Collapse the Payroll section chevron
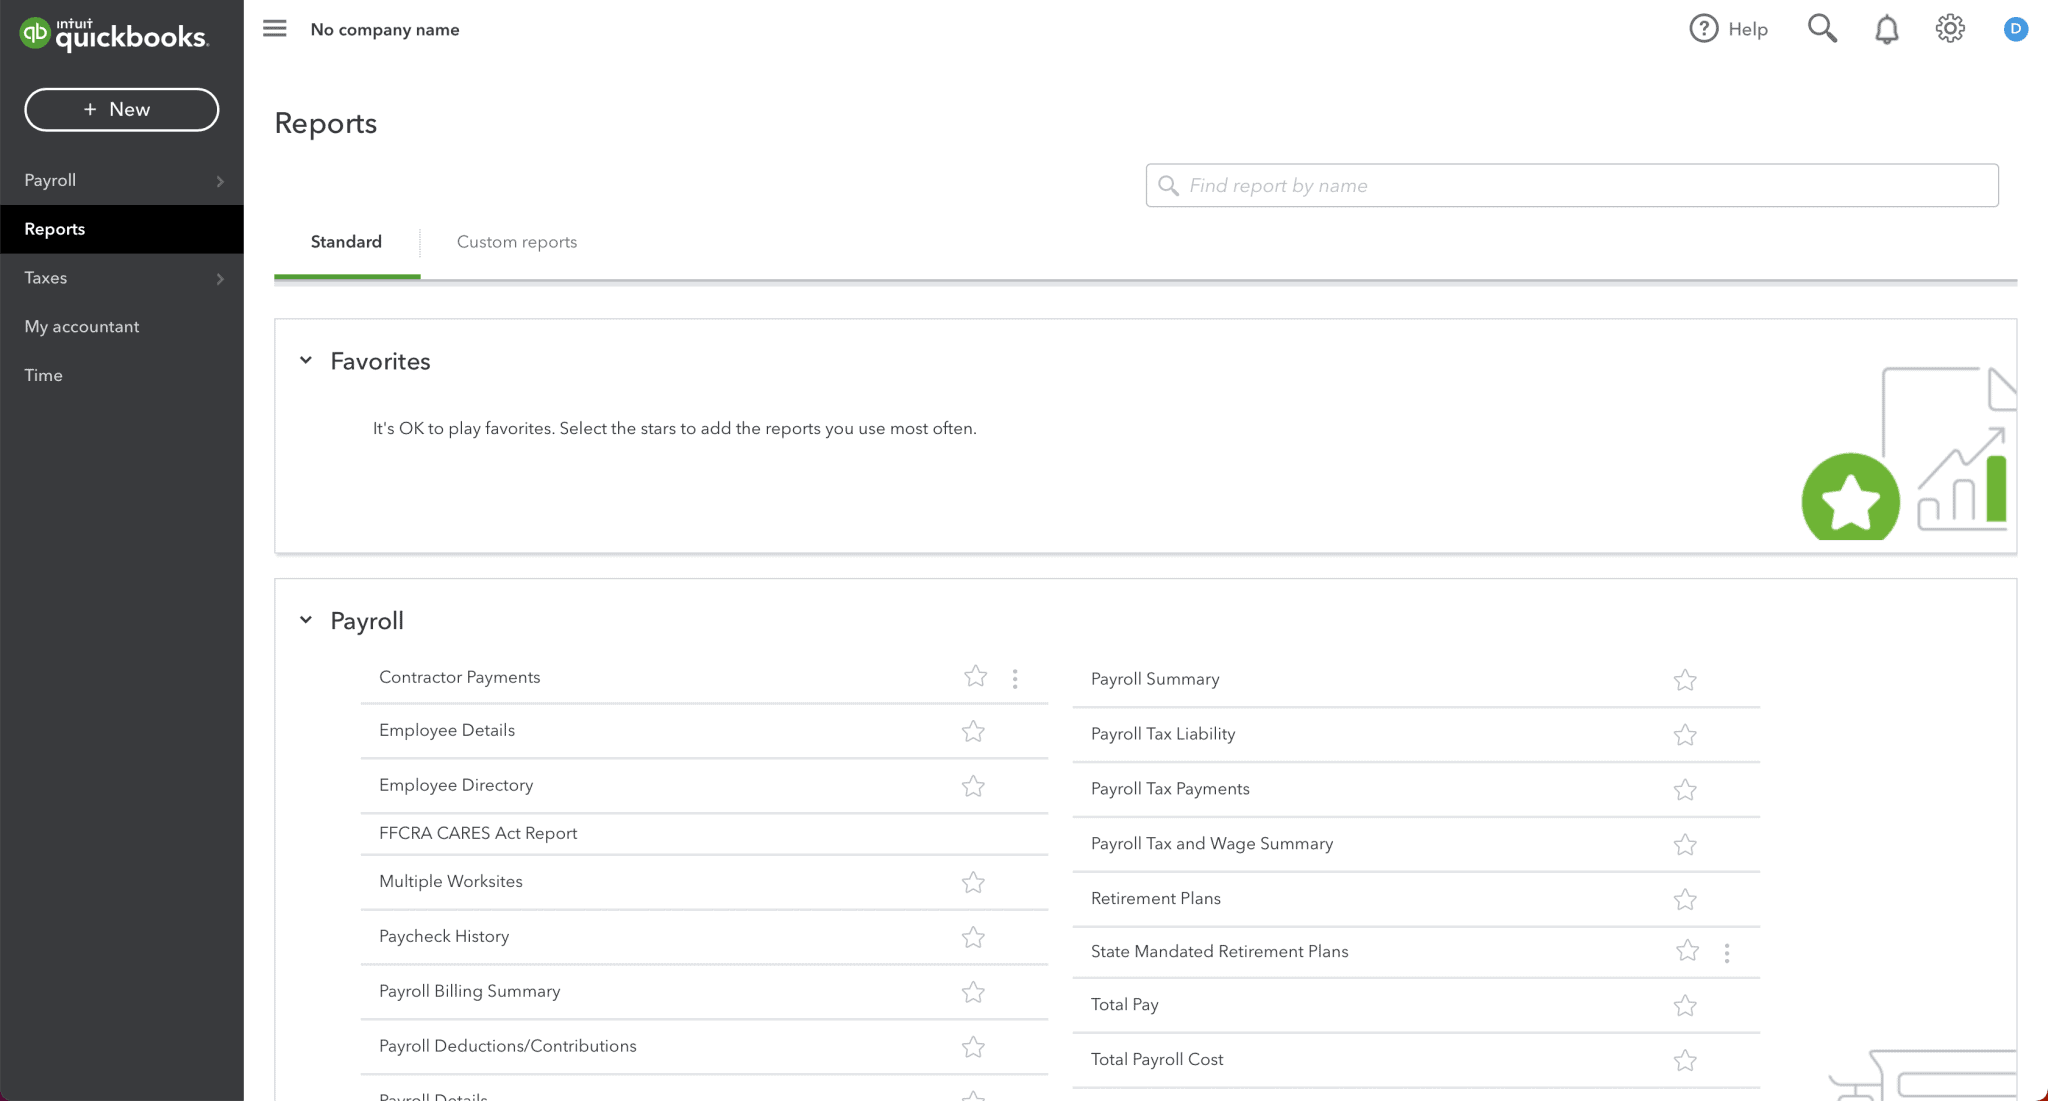Image resolution: width=2048 pixels, height=1101 pixels. (x=306, y=621)
